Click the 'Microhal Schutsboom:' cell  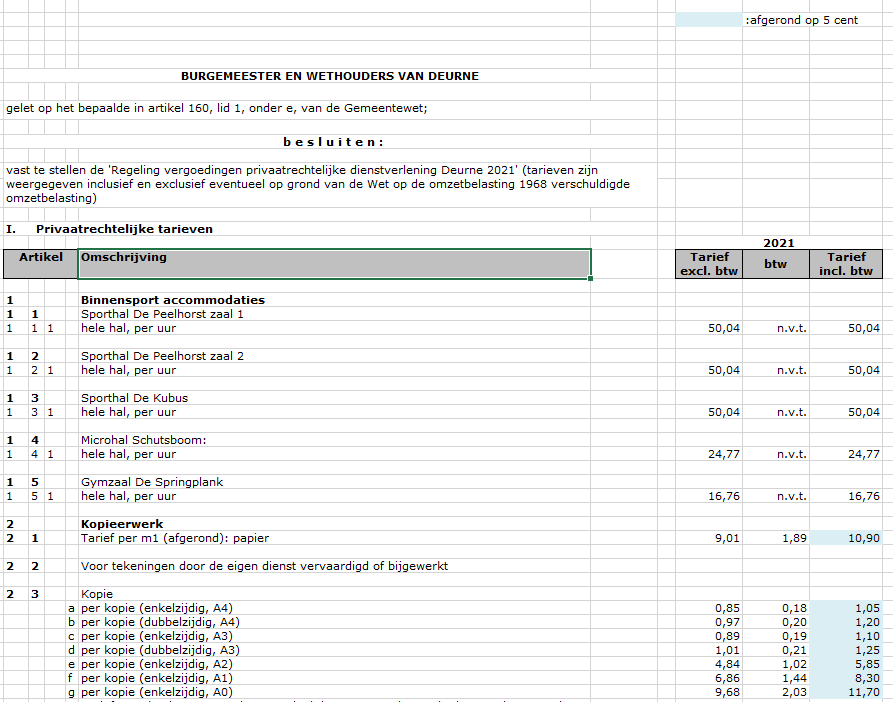pyautogui.click(x=143, y=440)
